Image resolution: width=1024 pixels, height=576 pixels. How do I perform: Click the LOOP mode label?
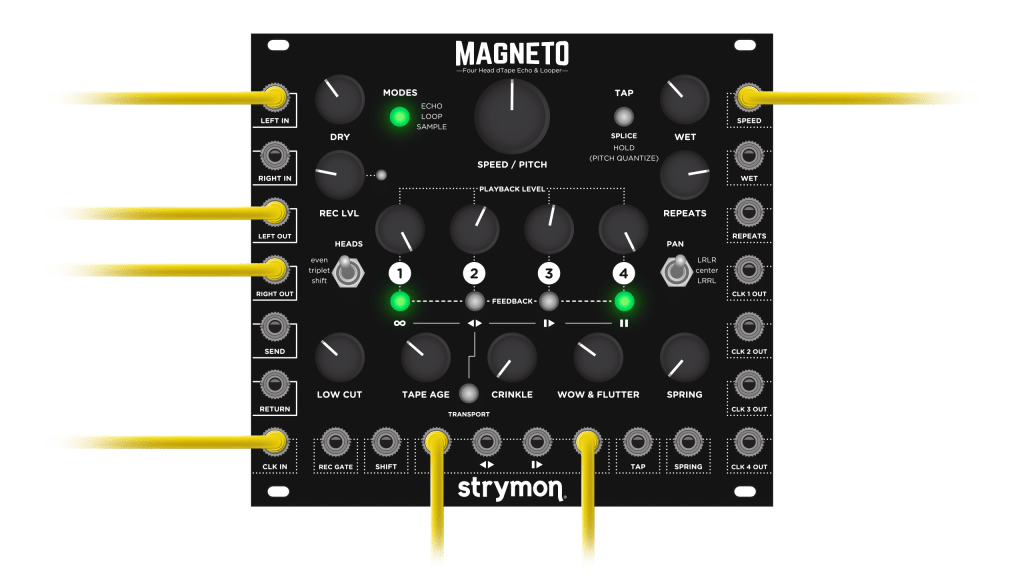tap(432, 116)
